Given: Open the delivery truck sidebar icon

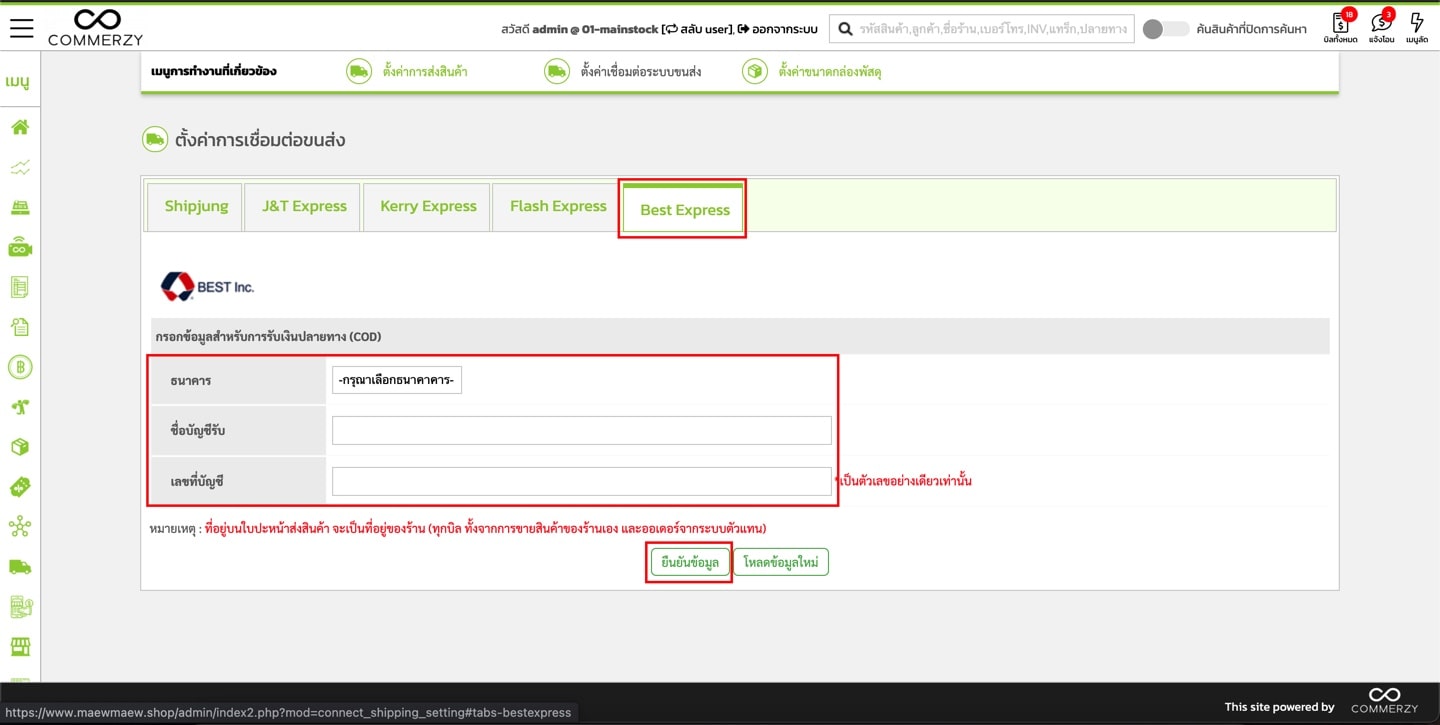Looking at the screenshot, I should (x=20, y=567).
